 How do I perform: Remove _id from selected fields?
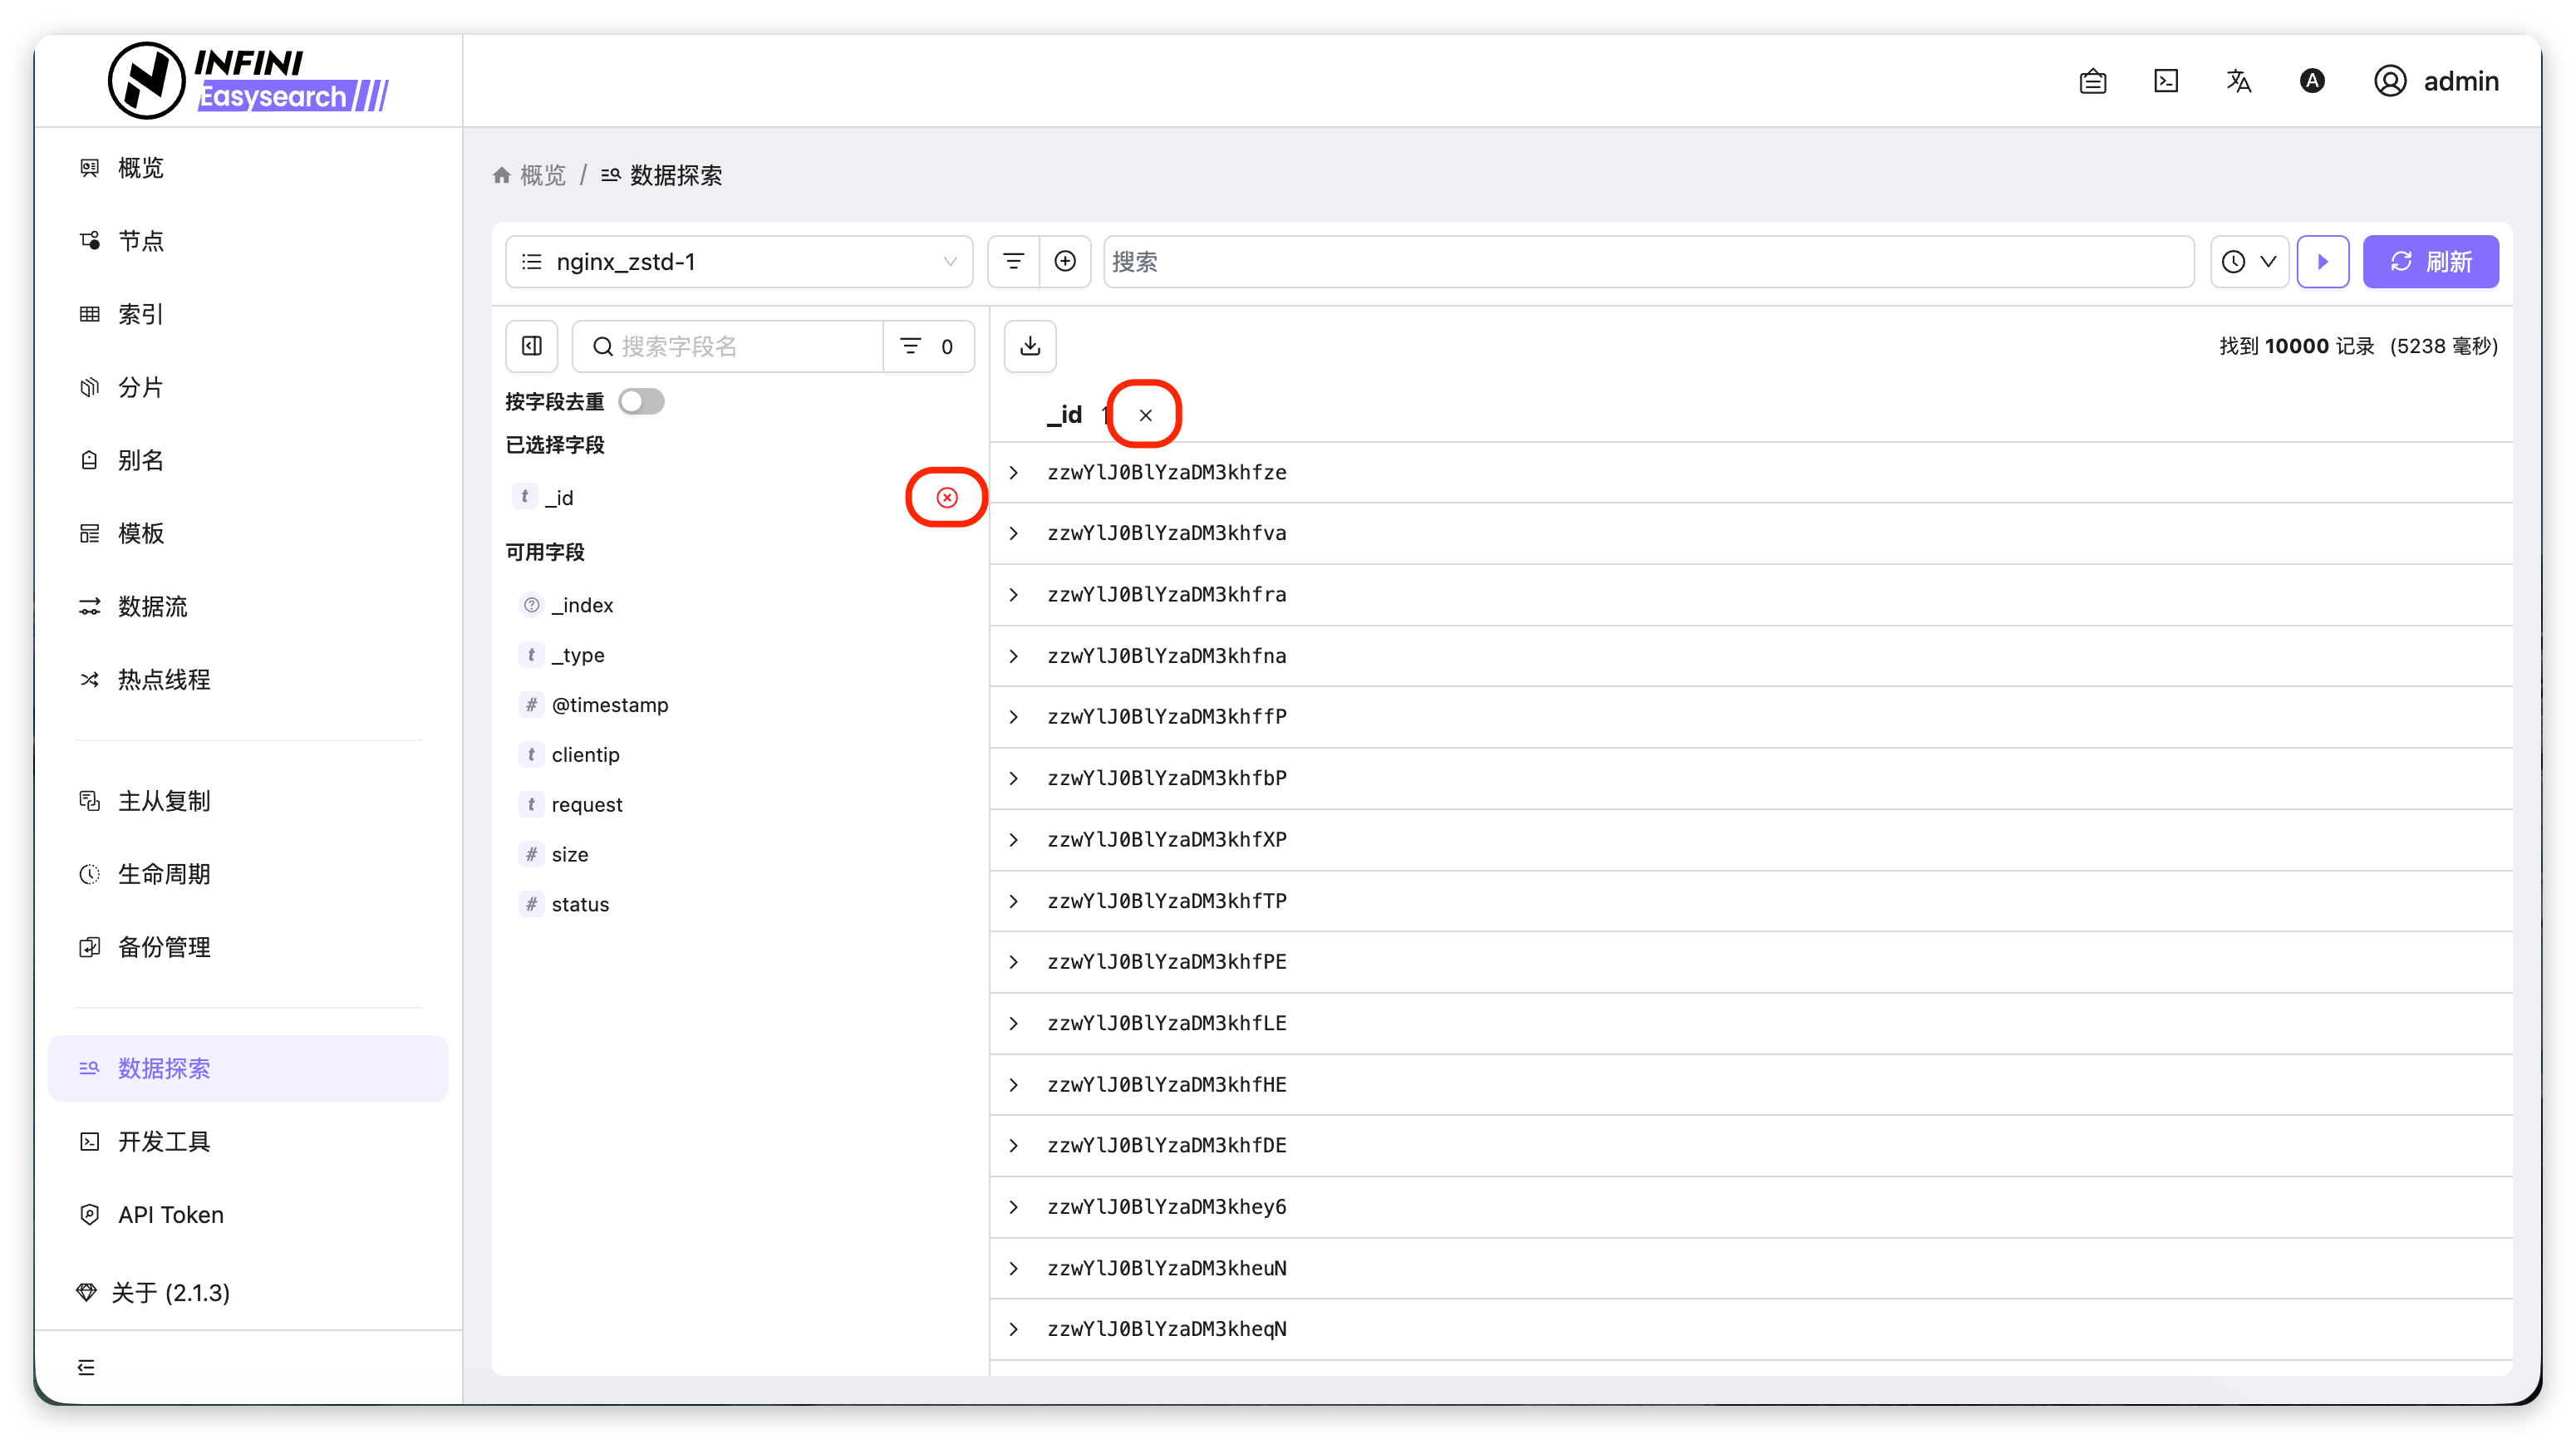click(x=946, y=497)
